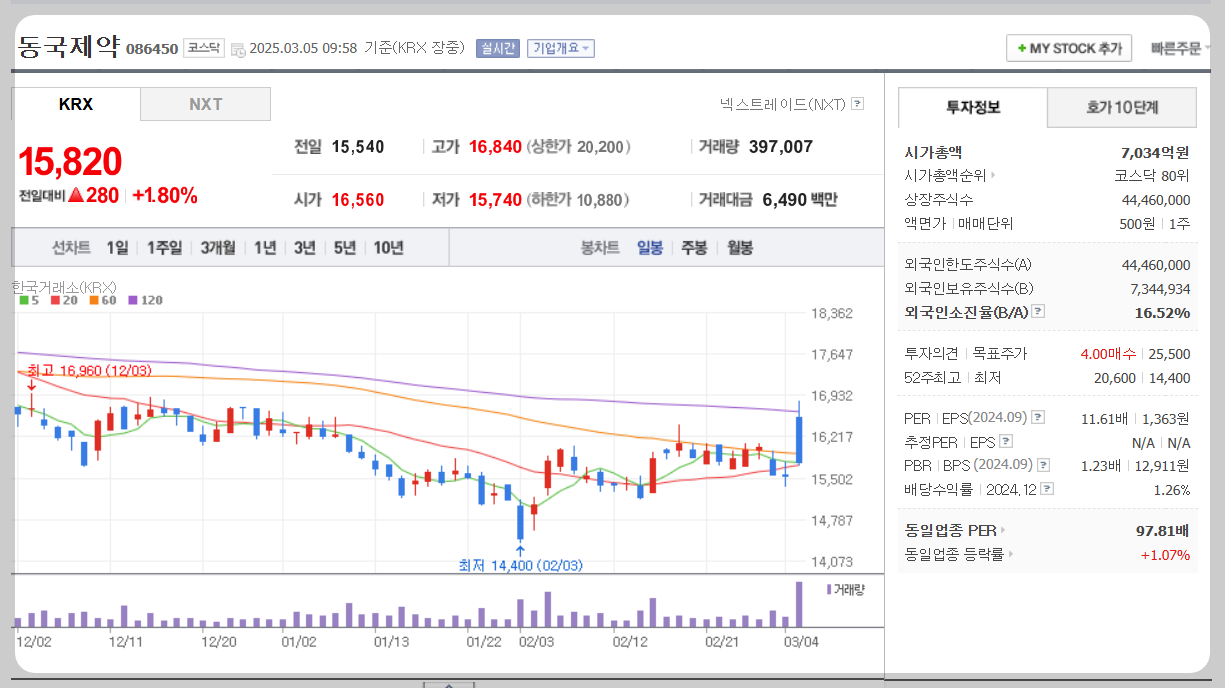Click the +1.80% change percentage
This screenshot has height=688, width=1225.
pos(165,196)
